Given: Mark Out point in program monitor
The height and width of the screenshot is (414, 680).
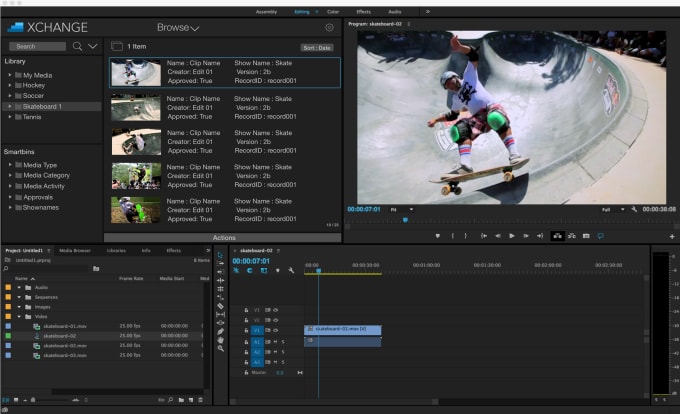Looking at the screenshot, I should coord(466,236).
